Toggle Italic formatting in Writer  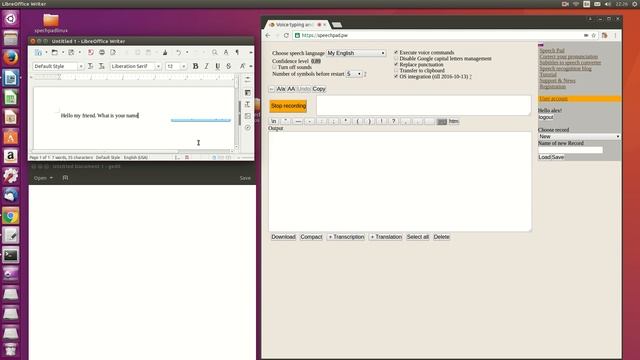[x=207, y=66]
